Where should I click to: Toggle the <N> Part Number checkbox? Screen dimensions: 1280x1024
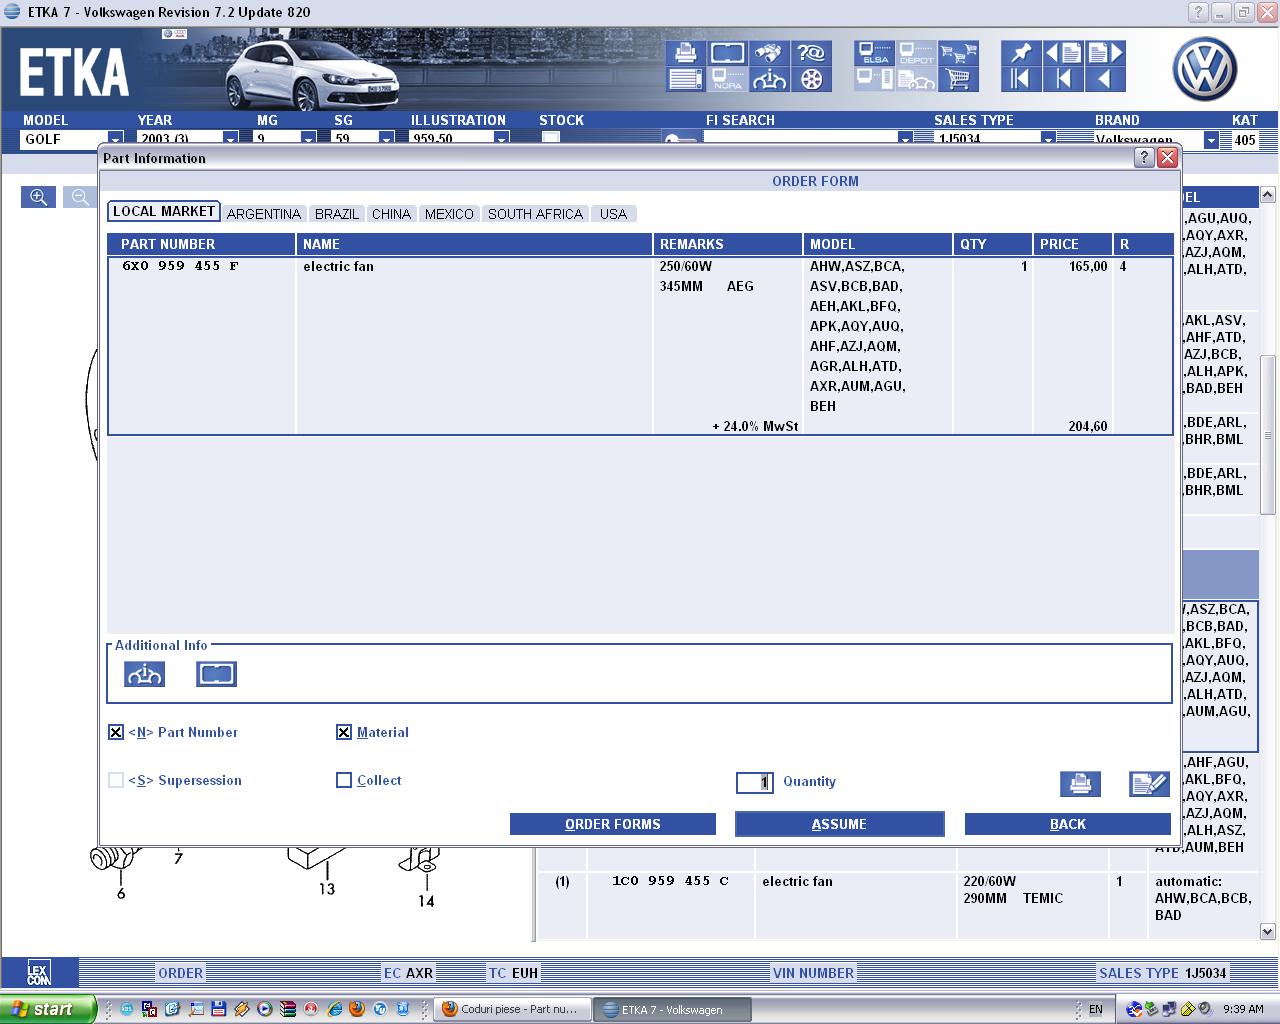(x=116, y=732)
